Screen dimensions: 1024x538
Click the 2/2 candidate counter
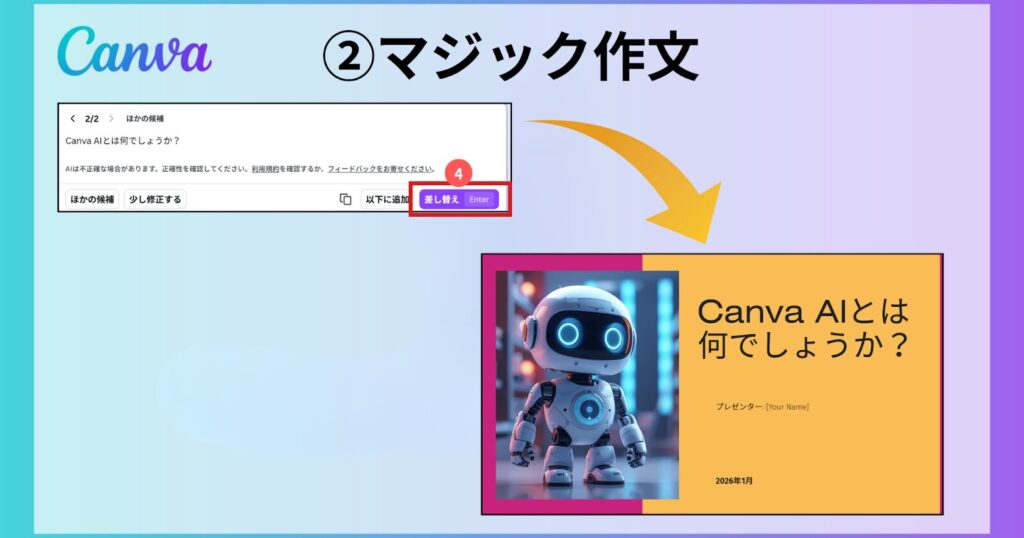tap(91, 118)
